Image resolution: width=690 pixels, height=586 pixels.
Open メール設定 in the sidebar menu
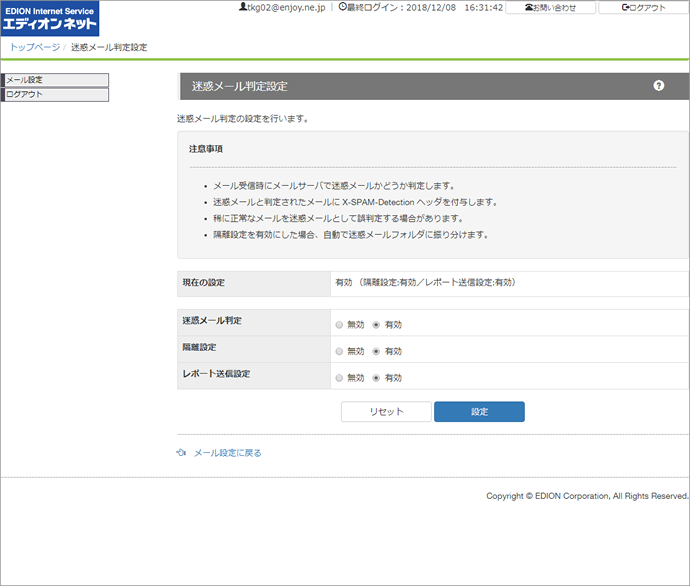click(x=55, y=80)
